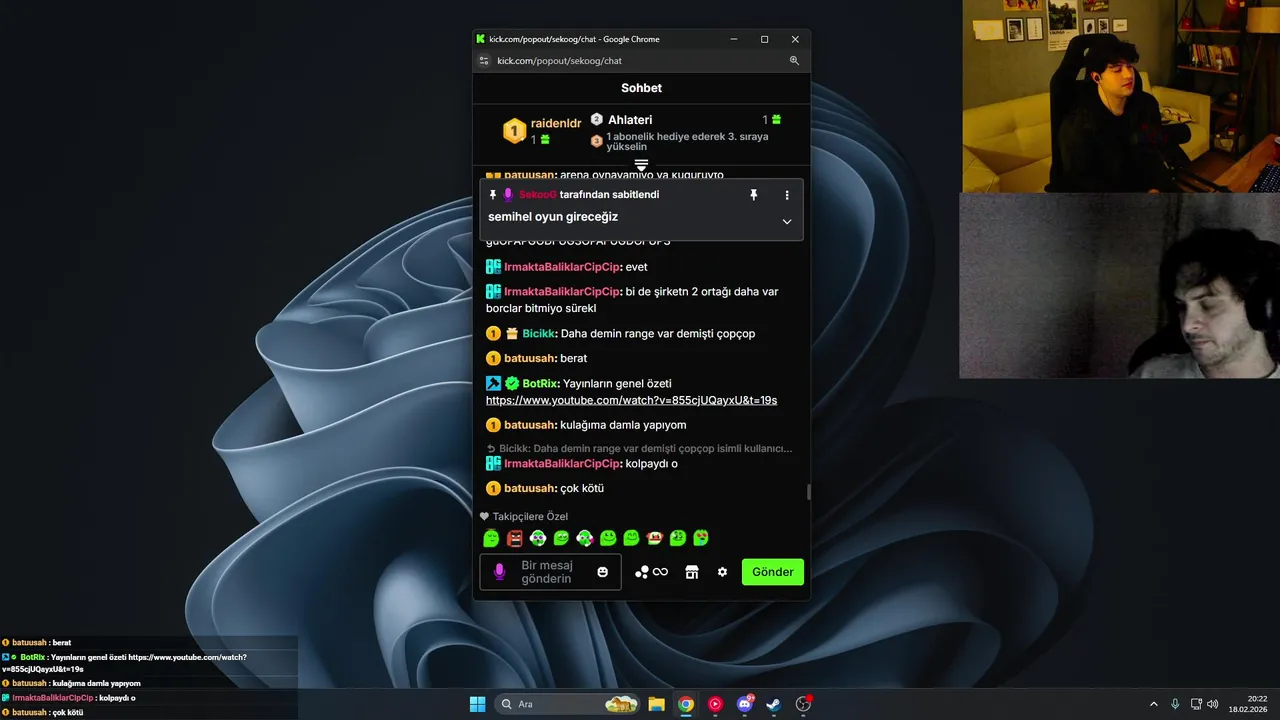
Task: Unpin the pinned message with pin button
Action: 754,195
